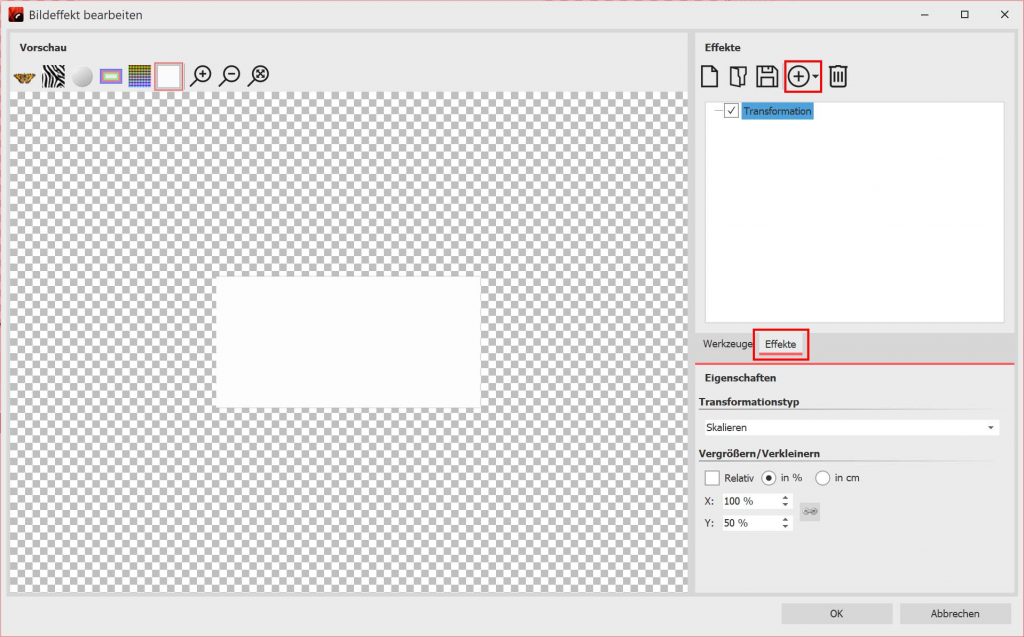Select the zebra stripes preview image

(54, 76)
